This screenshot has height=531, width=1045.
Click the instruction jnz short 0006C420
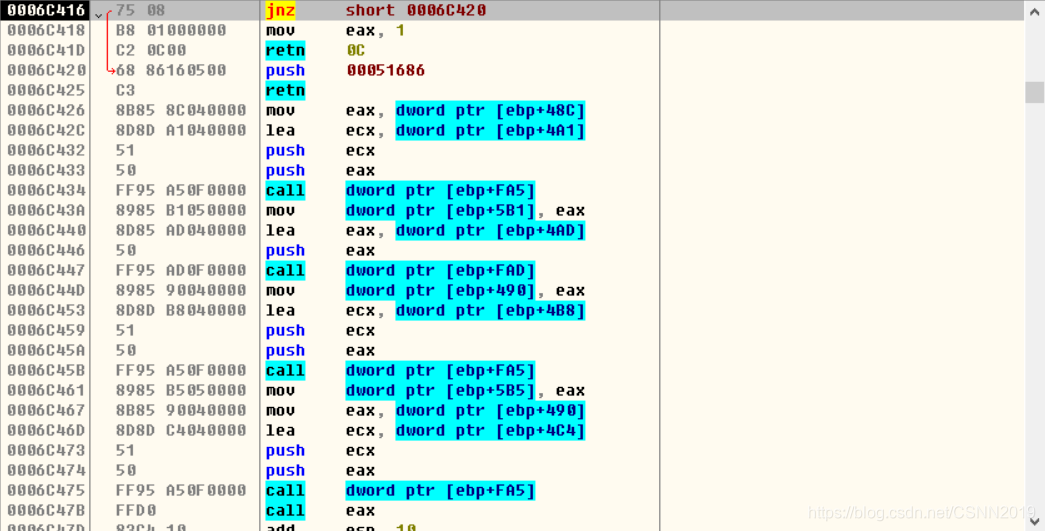point(376,11)
